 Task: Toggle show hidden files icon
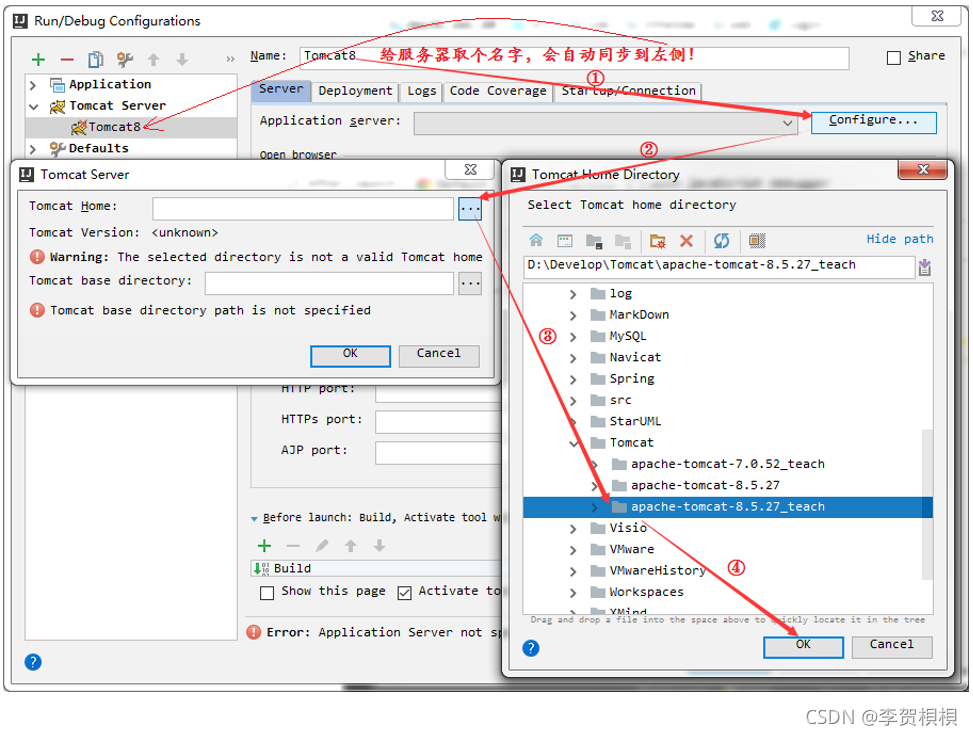[757, 240]
